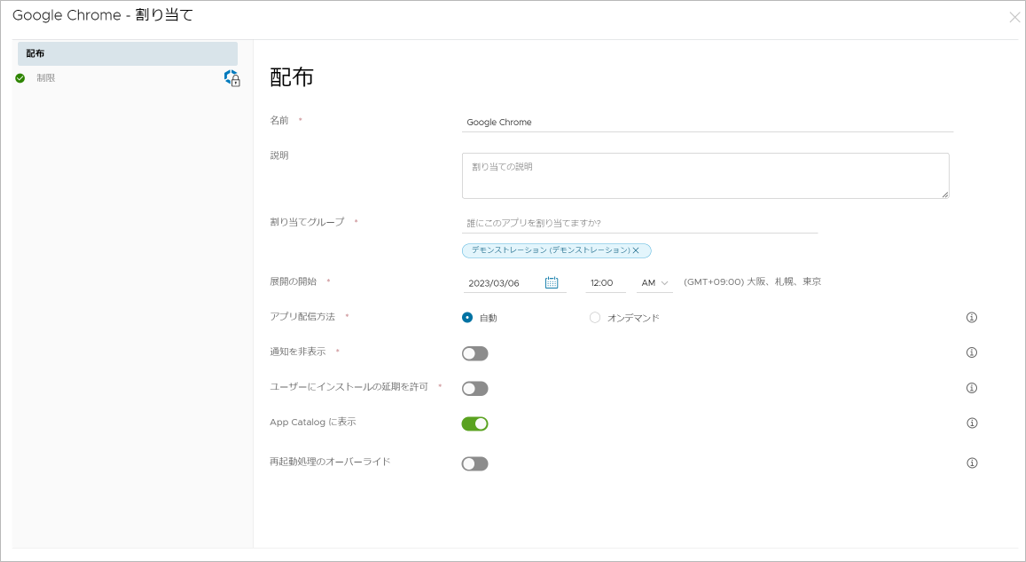Screen dimensions: 1026x562
Task: Click the 割り当てグループ search field
Action: (x=640, y=223)
